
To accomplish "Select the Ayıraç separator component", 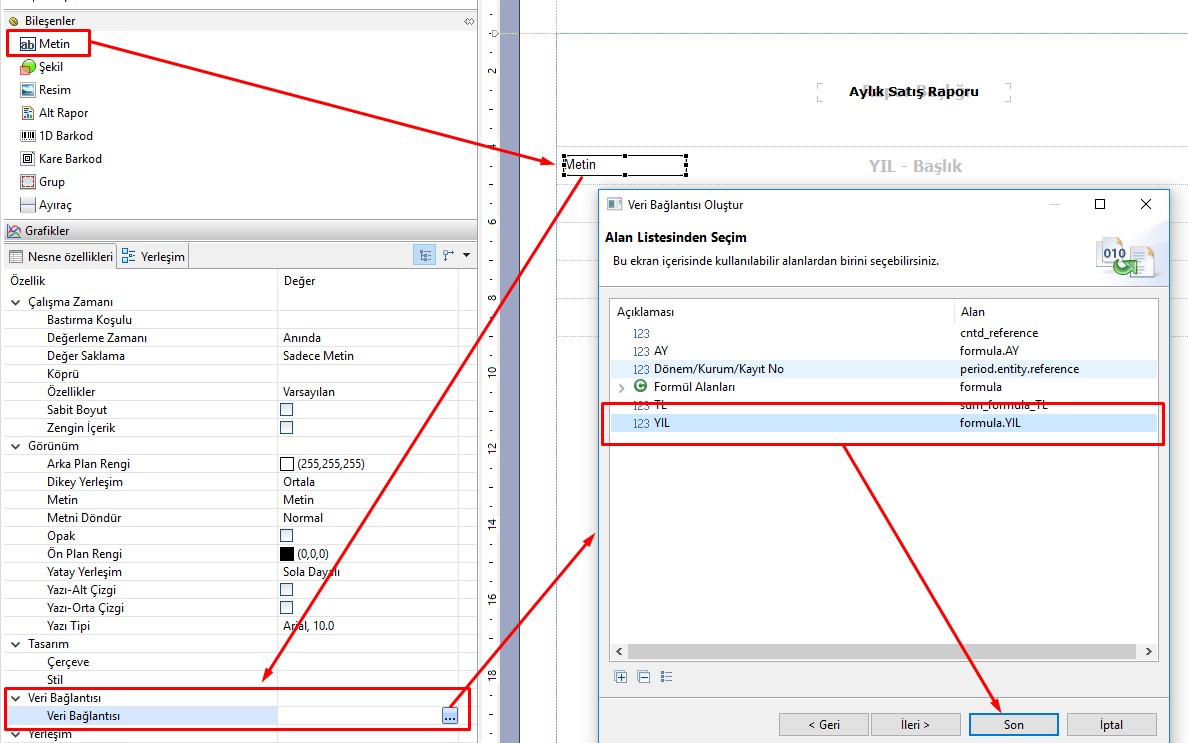I will coord(55,205).
